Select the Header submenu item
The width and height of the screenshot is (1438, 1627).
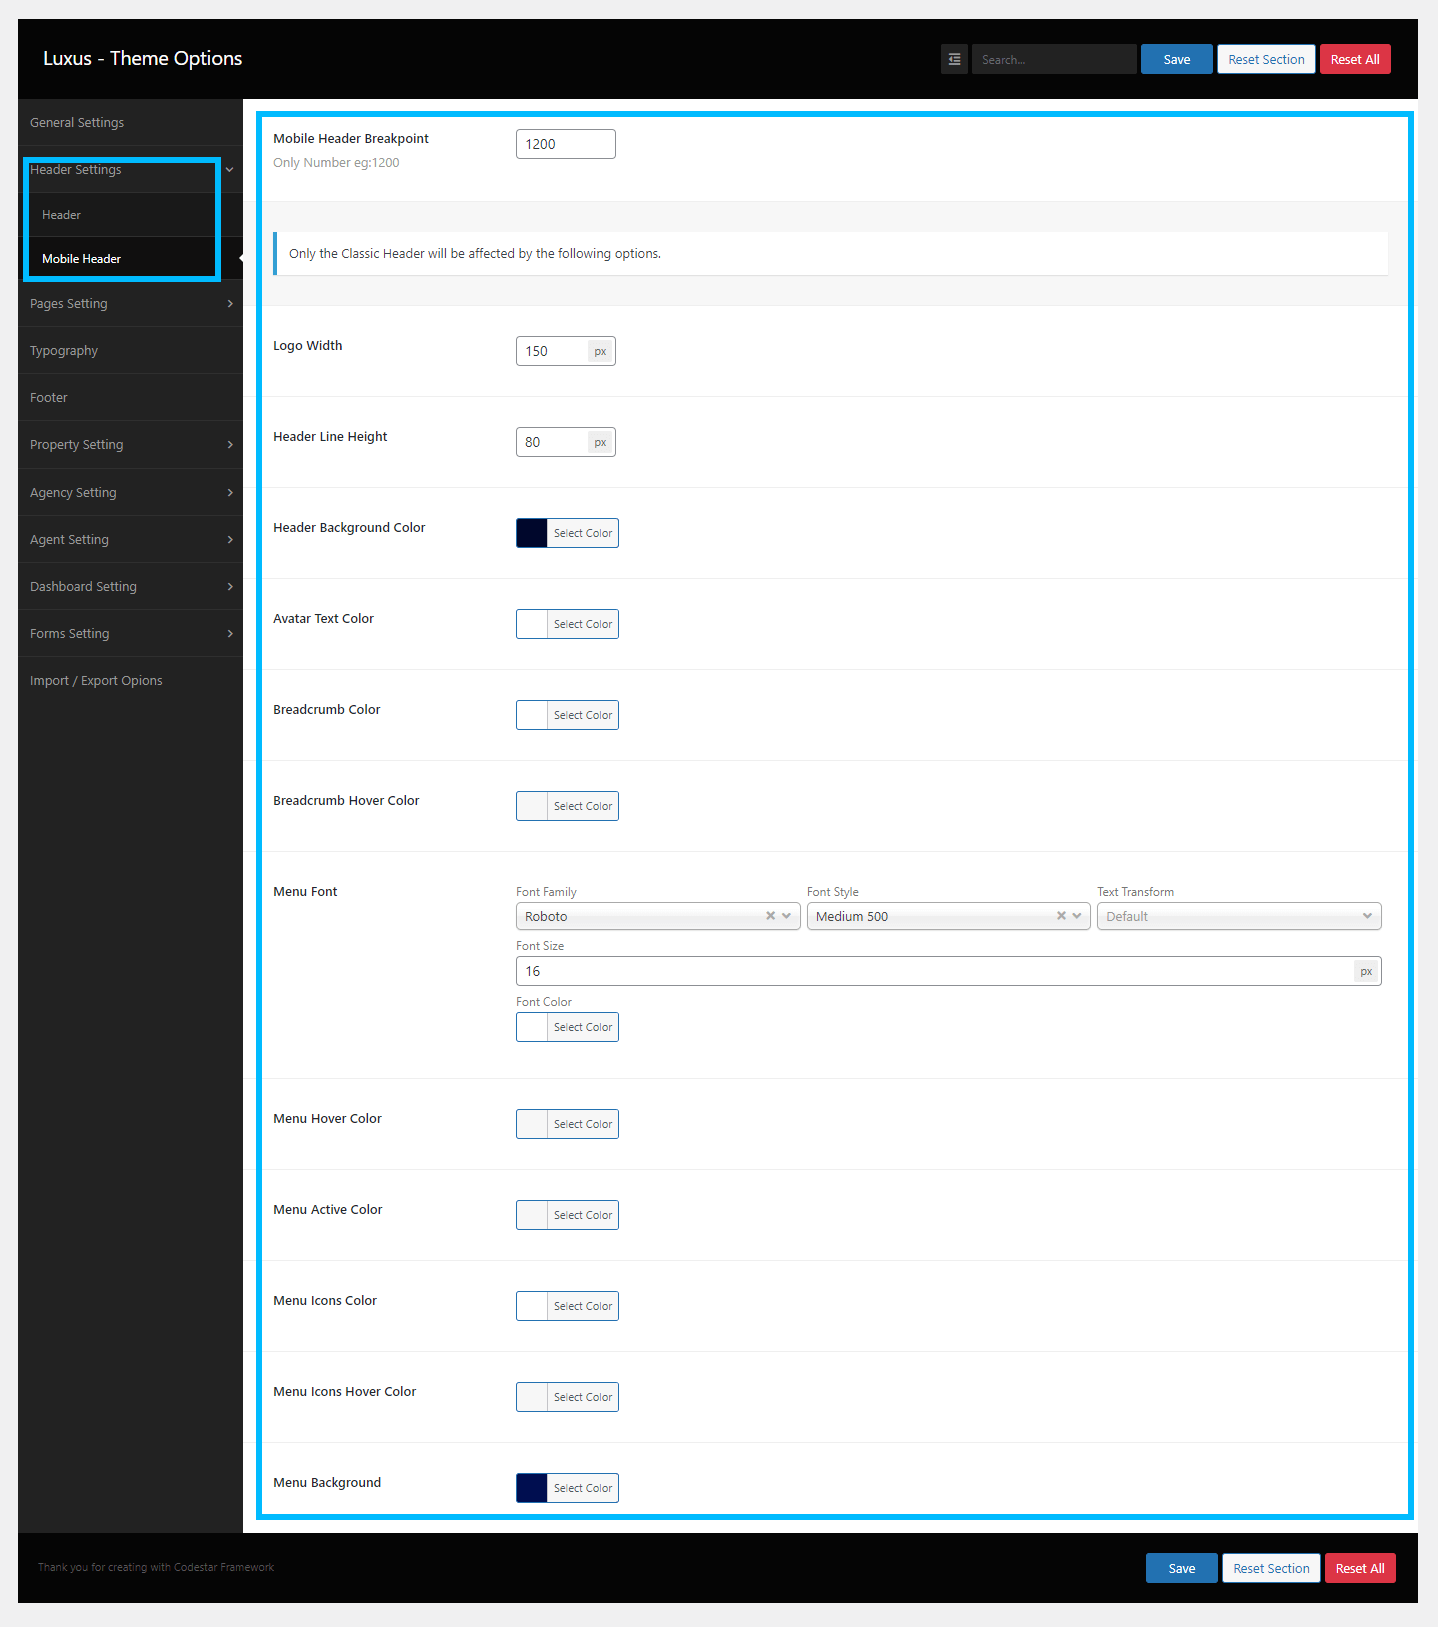62,215
